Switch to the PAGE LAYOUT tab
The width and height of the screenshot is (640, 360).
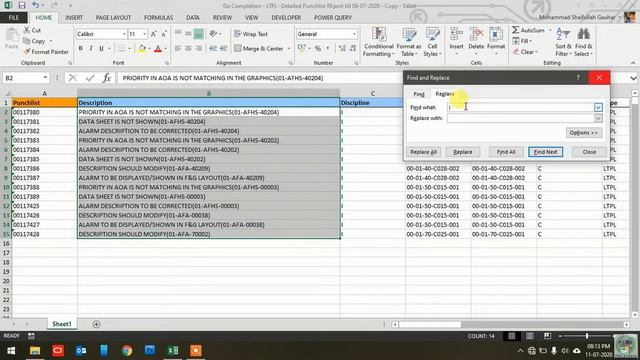[x=113, y=18]
